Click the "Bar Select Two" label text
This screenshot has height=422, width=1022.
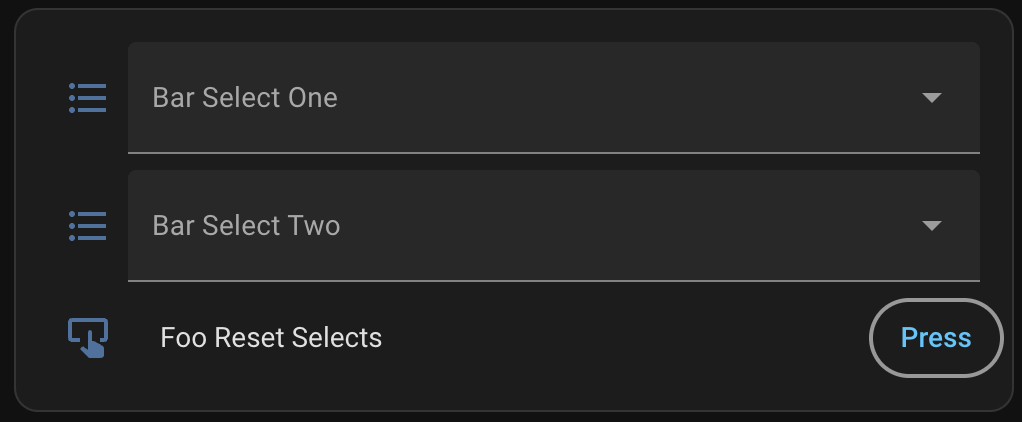tap(246, 226)
